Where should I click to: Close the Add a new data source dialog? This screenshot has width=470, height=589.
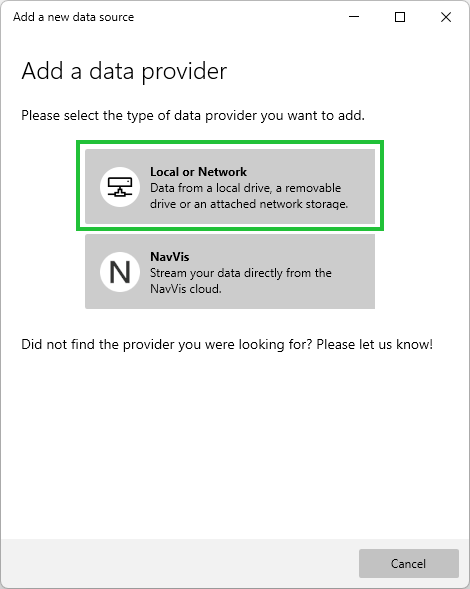point(446,17)
